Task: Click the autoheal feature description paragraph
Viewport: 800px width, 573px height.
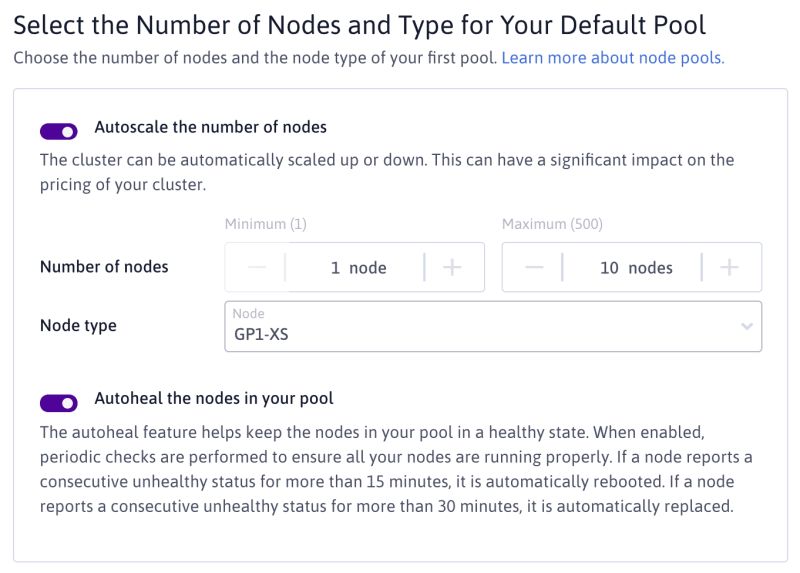Action: (x=396, y=469)
